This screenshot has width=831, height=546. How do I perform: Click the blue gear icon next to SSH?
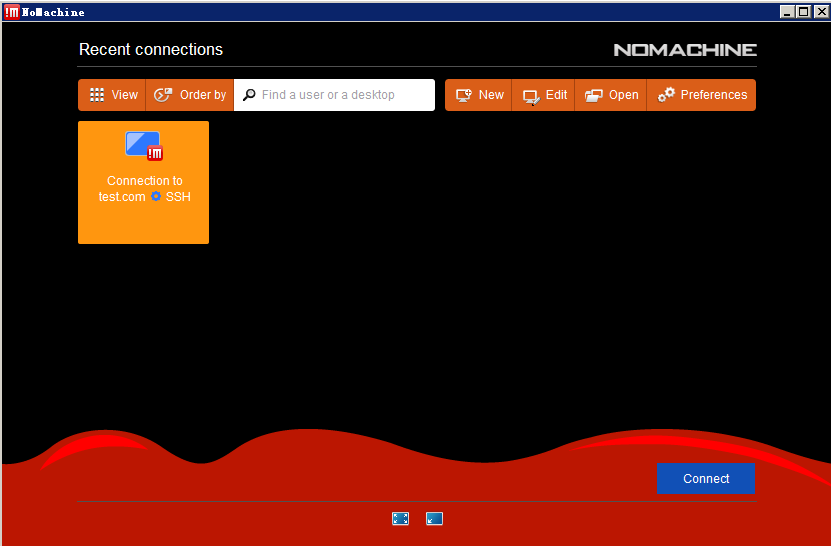click(x=156, y=196)
